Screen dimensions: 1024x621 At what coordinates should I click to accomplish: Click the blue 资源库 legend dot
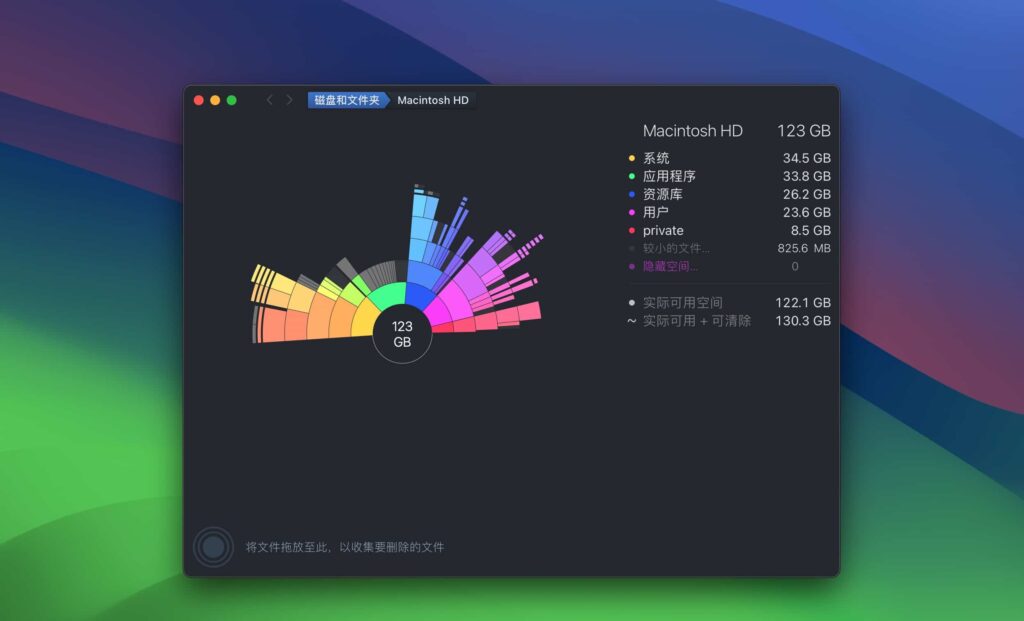(630, 194)
